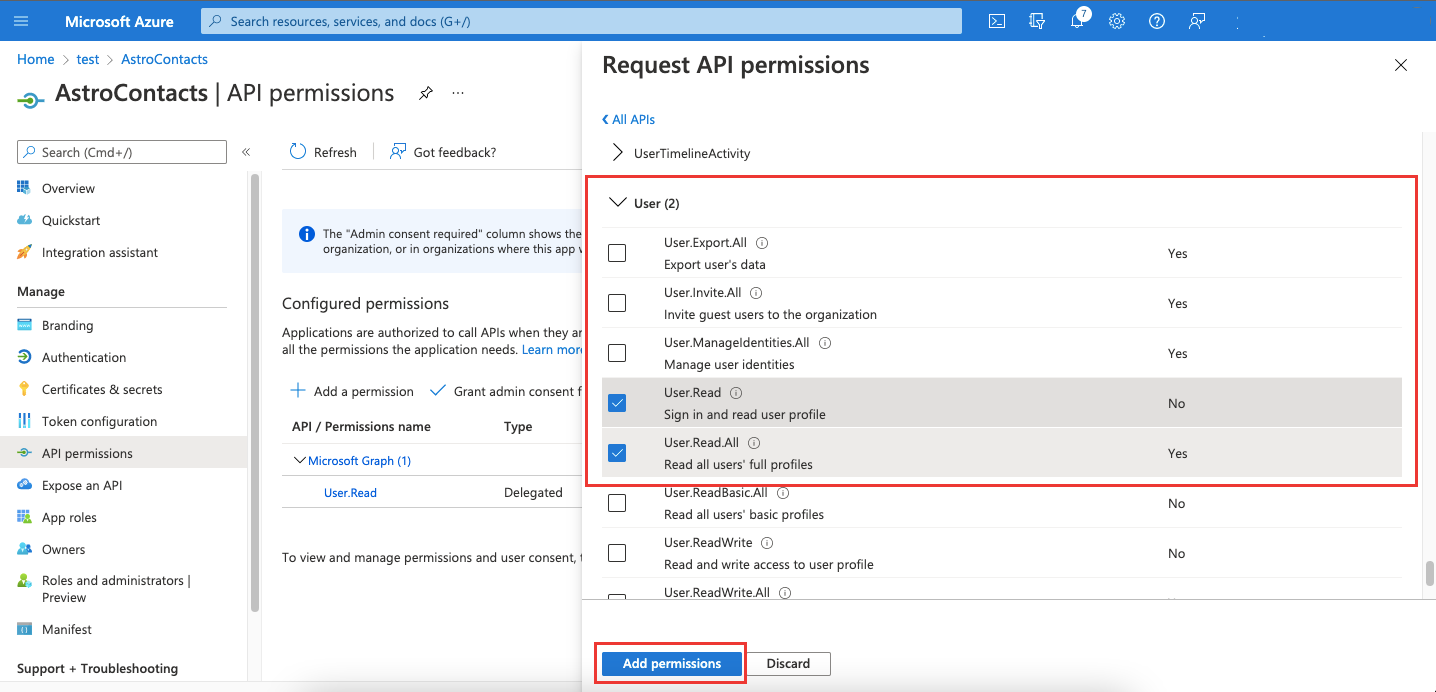Check the User.Invite.All checkbox
The height and width of the screenshot is (692, 1436).
click(617, 303)
